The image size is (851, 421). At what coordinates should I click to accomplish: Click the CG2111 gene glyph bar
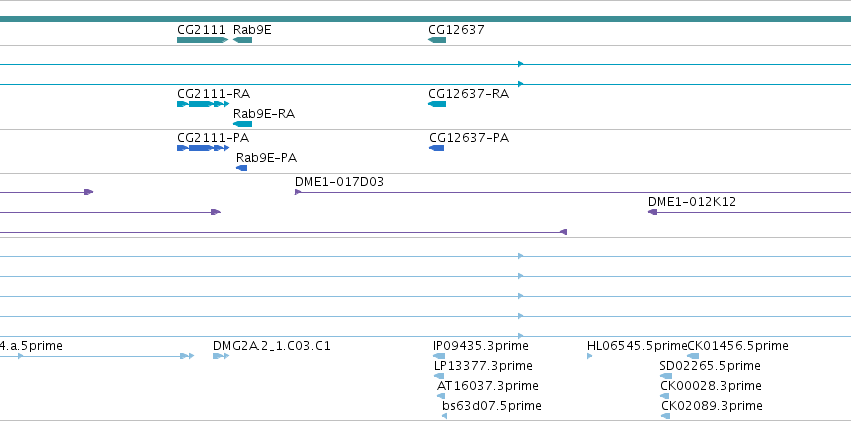(x=202, y=40)
